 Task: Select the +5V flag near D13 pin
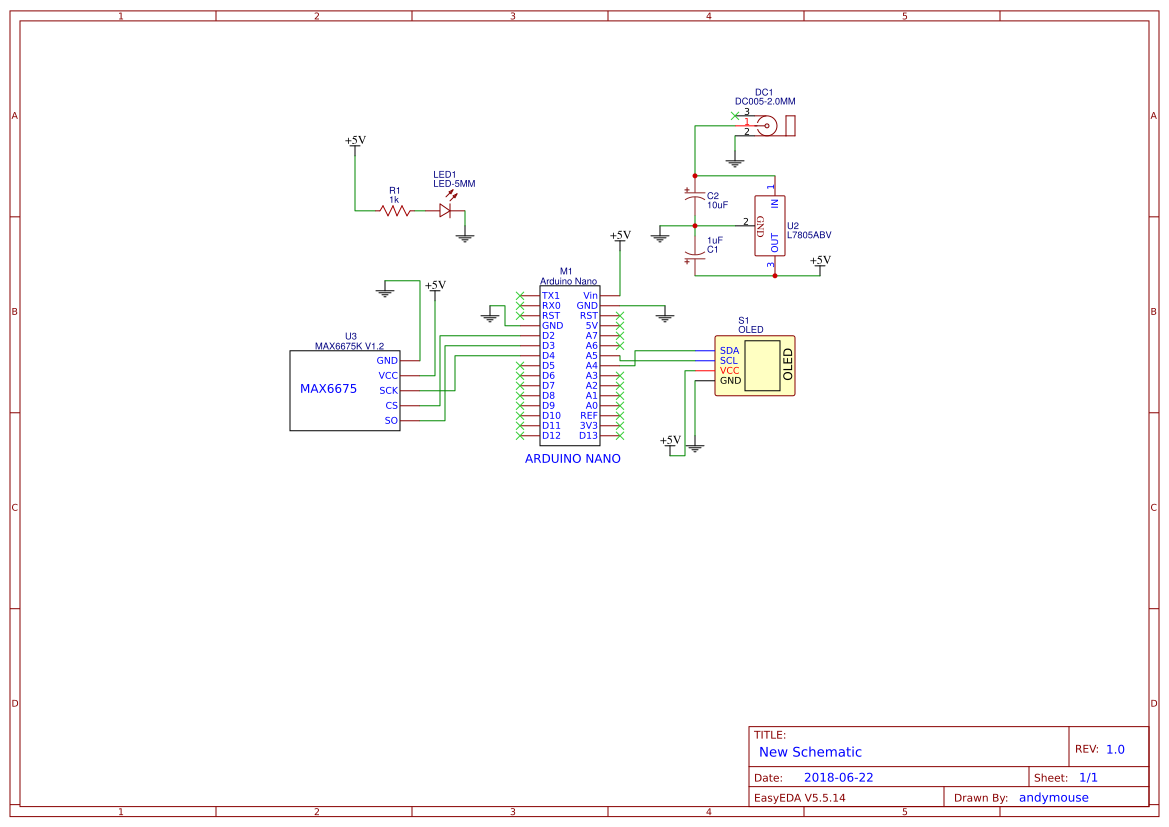tap(671, 439)
